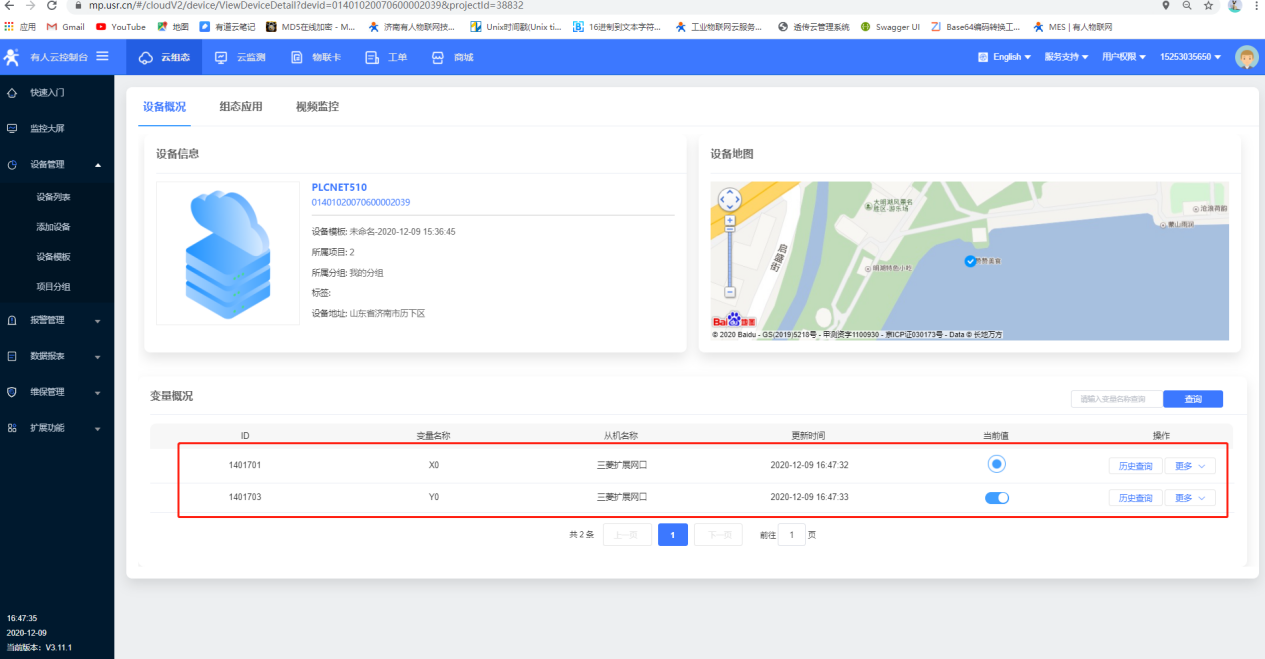Expand 更多 dropdown for X0 row
This screenshot has width=1265, height=659.
pyautogui.click(x=1189, y=465)
